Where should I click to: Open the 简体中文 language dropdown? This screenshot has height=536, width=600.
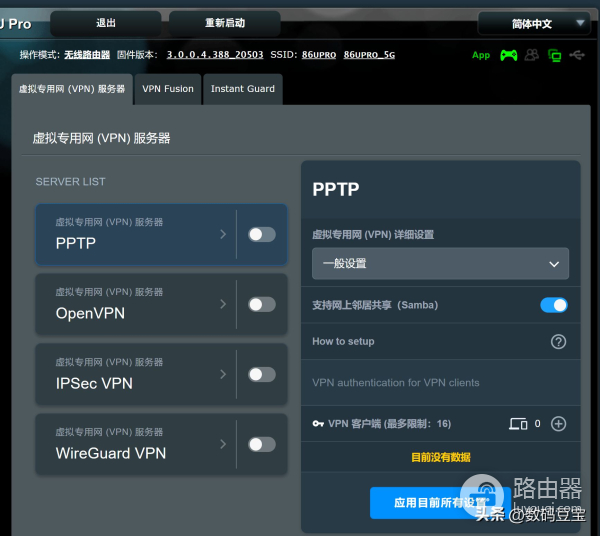[534, 24]
